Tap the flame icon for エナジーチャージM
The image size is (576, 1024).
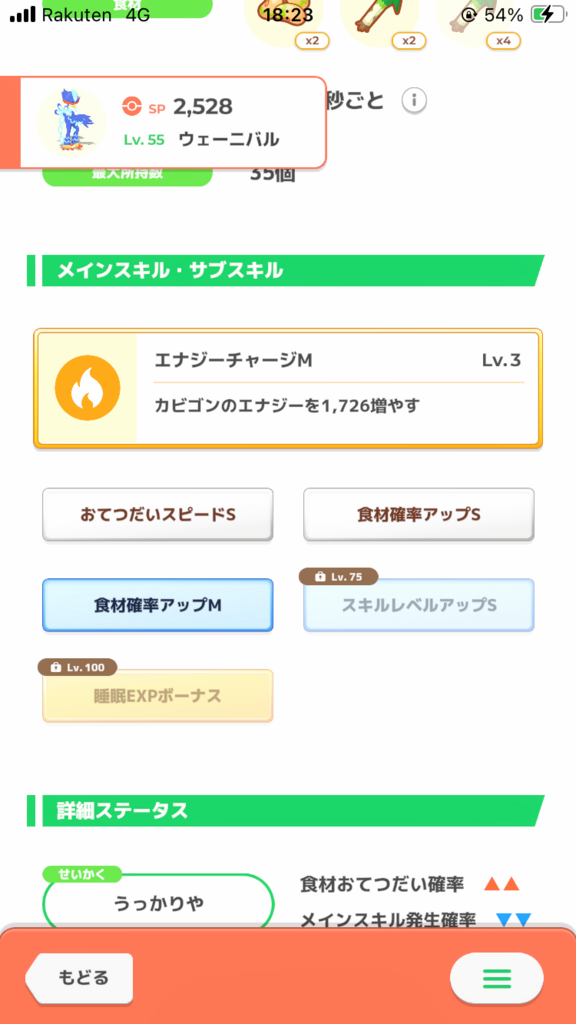[88, 389]
